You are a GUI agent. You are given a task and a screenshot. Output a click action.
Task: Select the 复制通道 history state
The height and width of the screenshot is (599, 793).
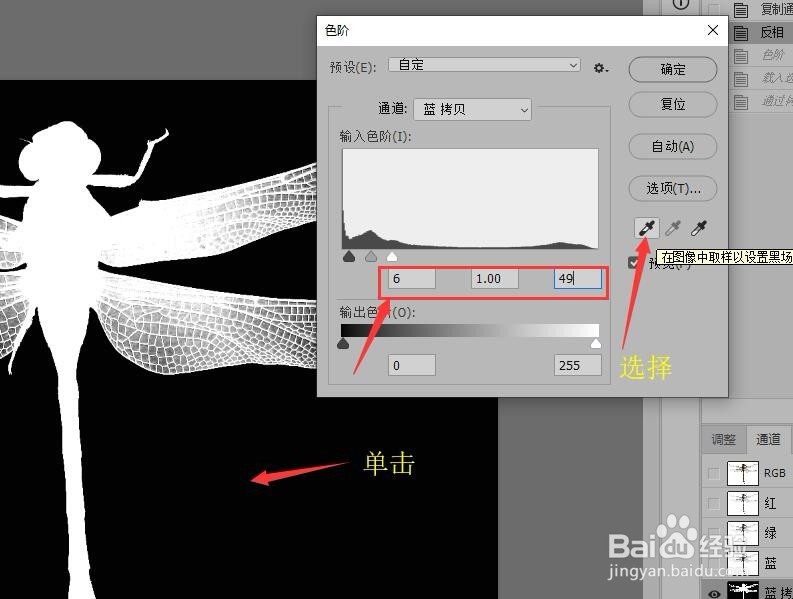[762, 10]
